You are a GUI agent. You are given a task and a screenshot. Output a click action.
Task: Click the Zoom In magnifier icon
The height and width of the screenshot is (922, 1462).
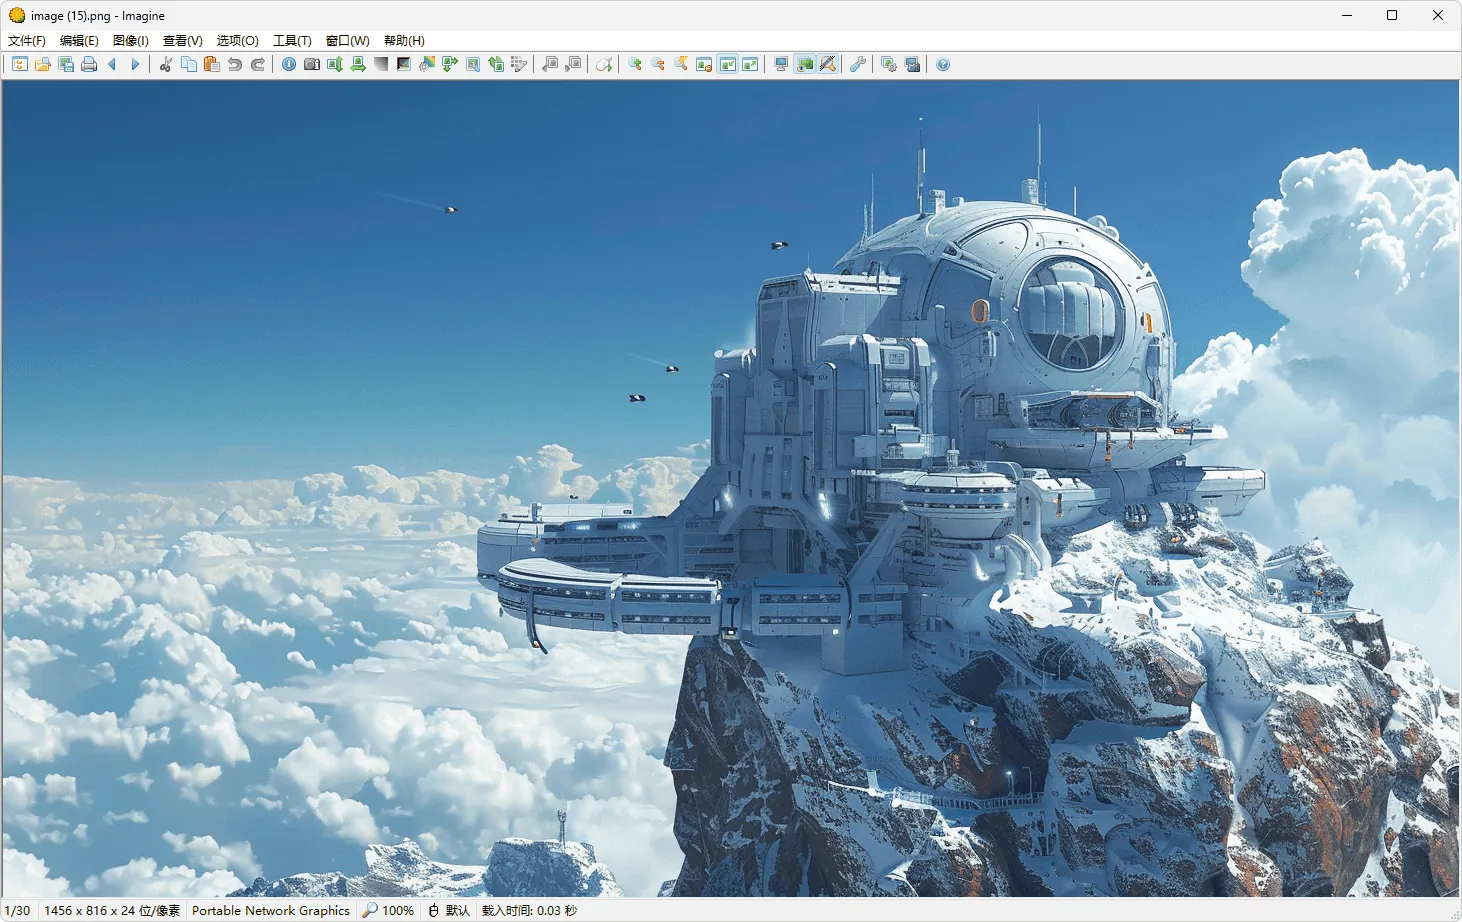635,64
